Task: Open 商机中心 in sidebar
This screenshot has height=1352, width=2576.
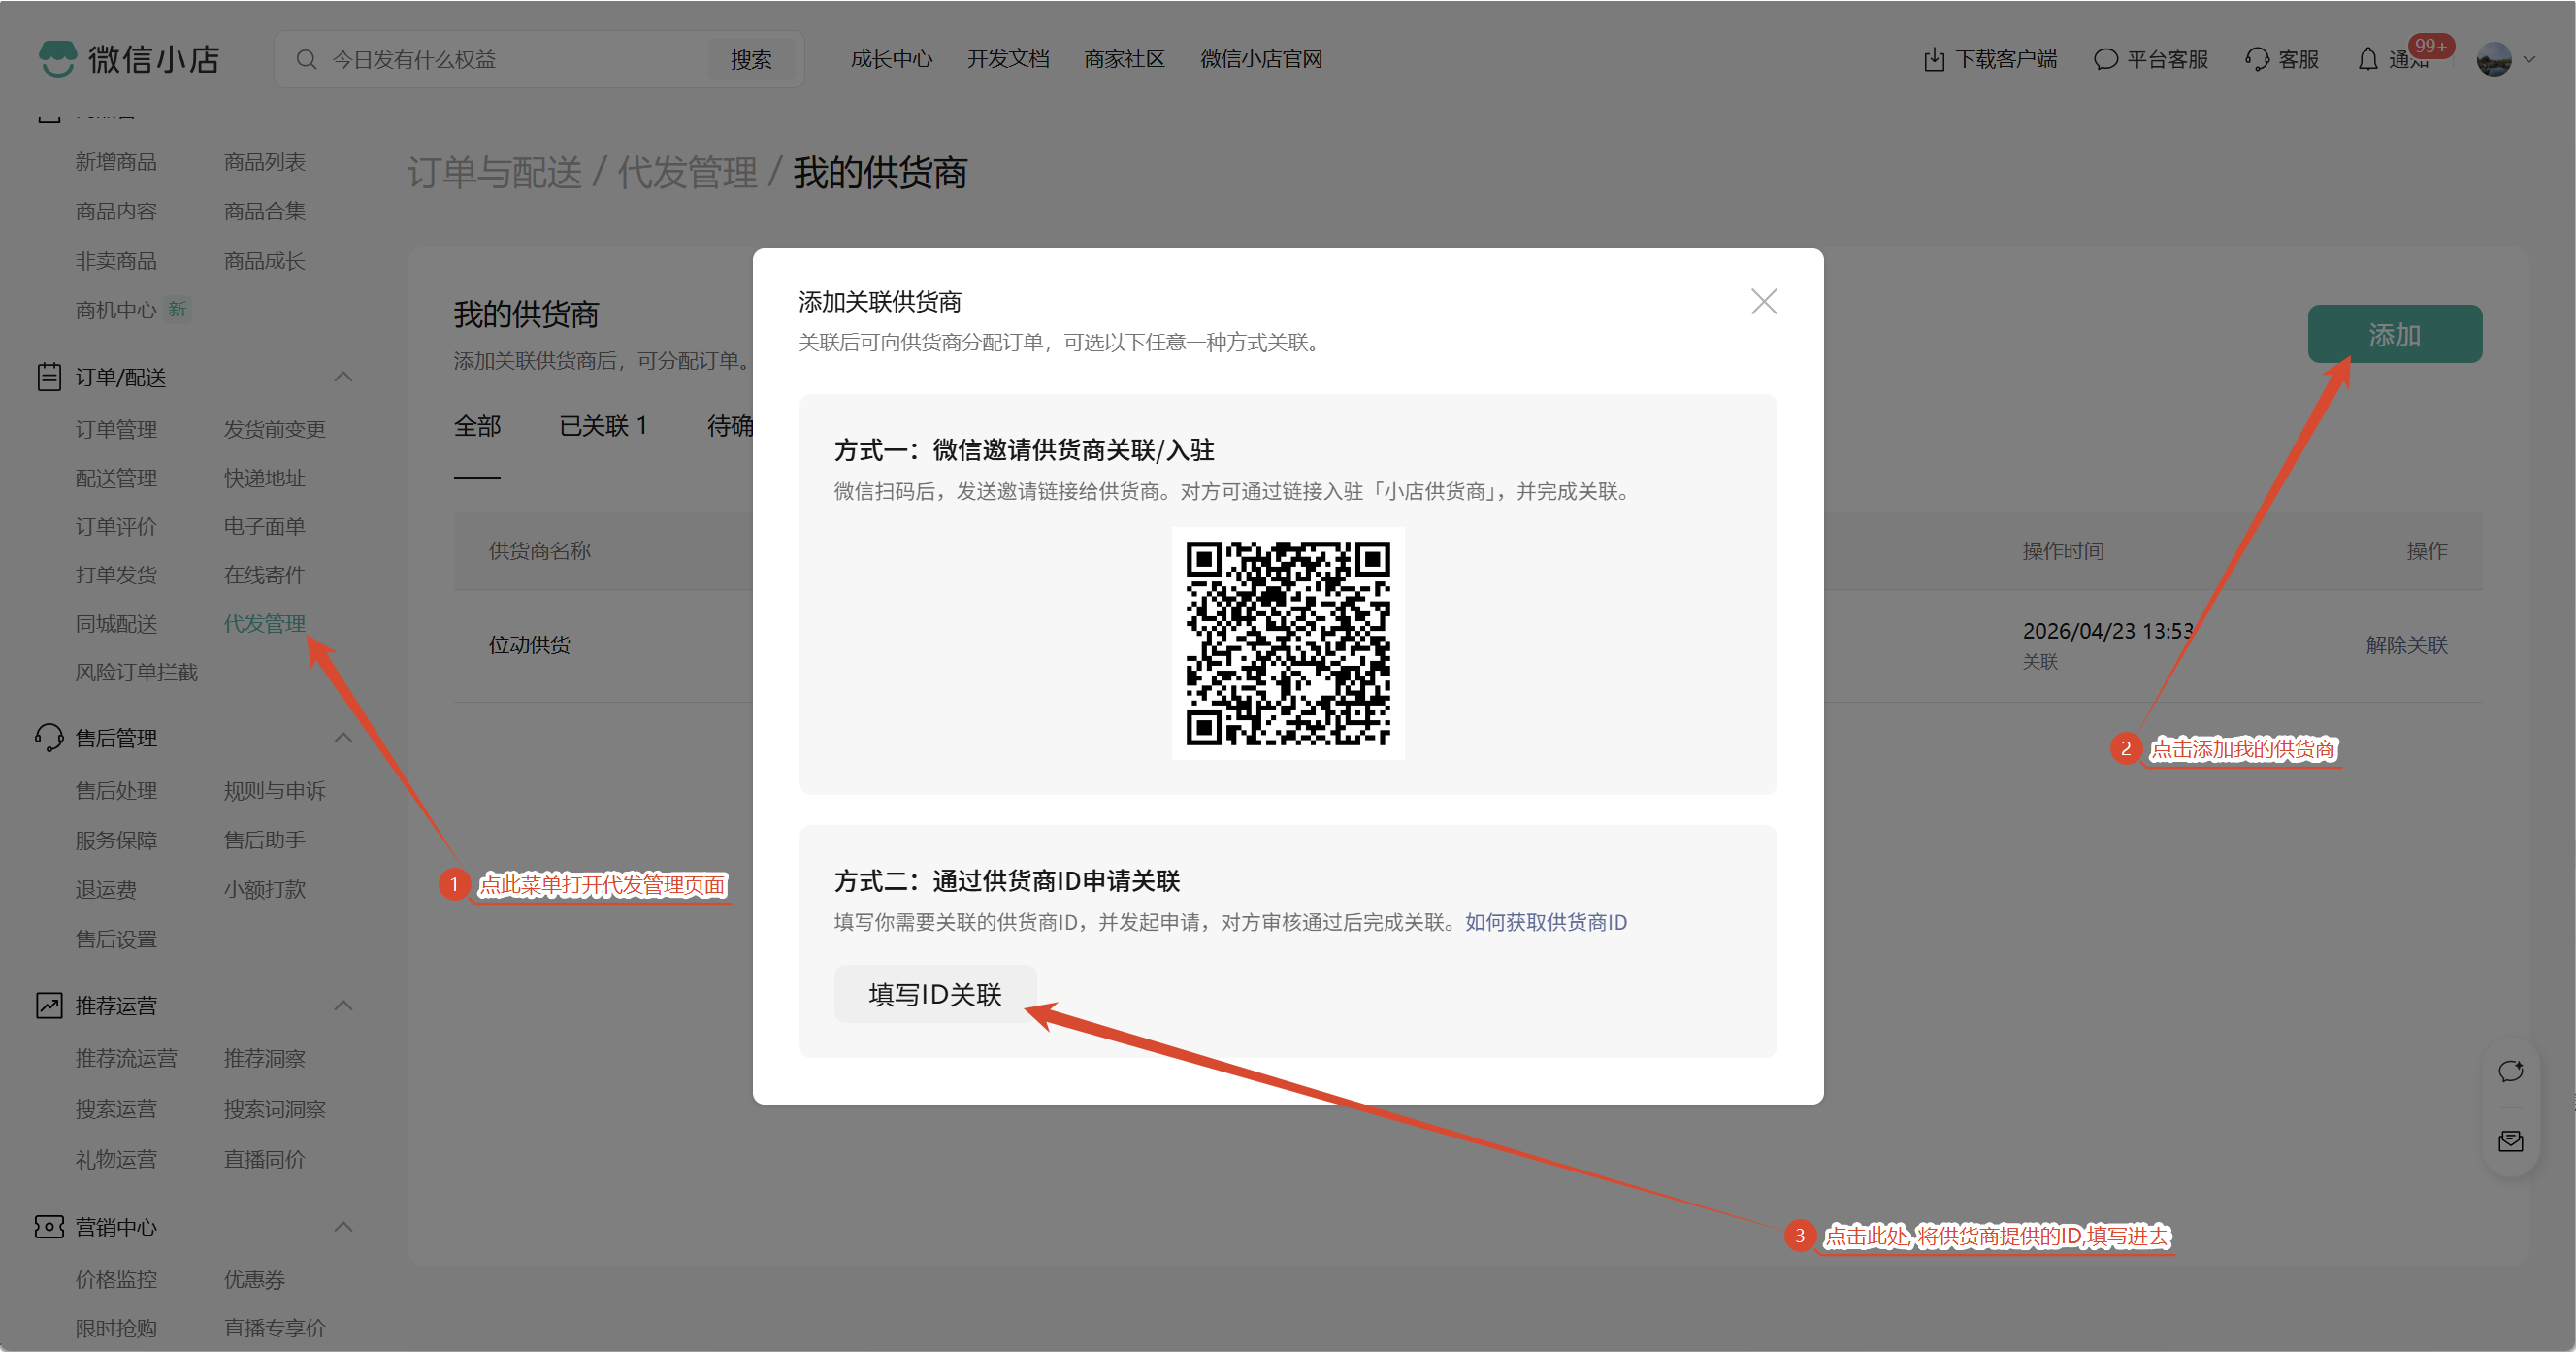Action: coord(116,310)
